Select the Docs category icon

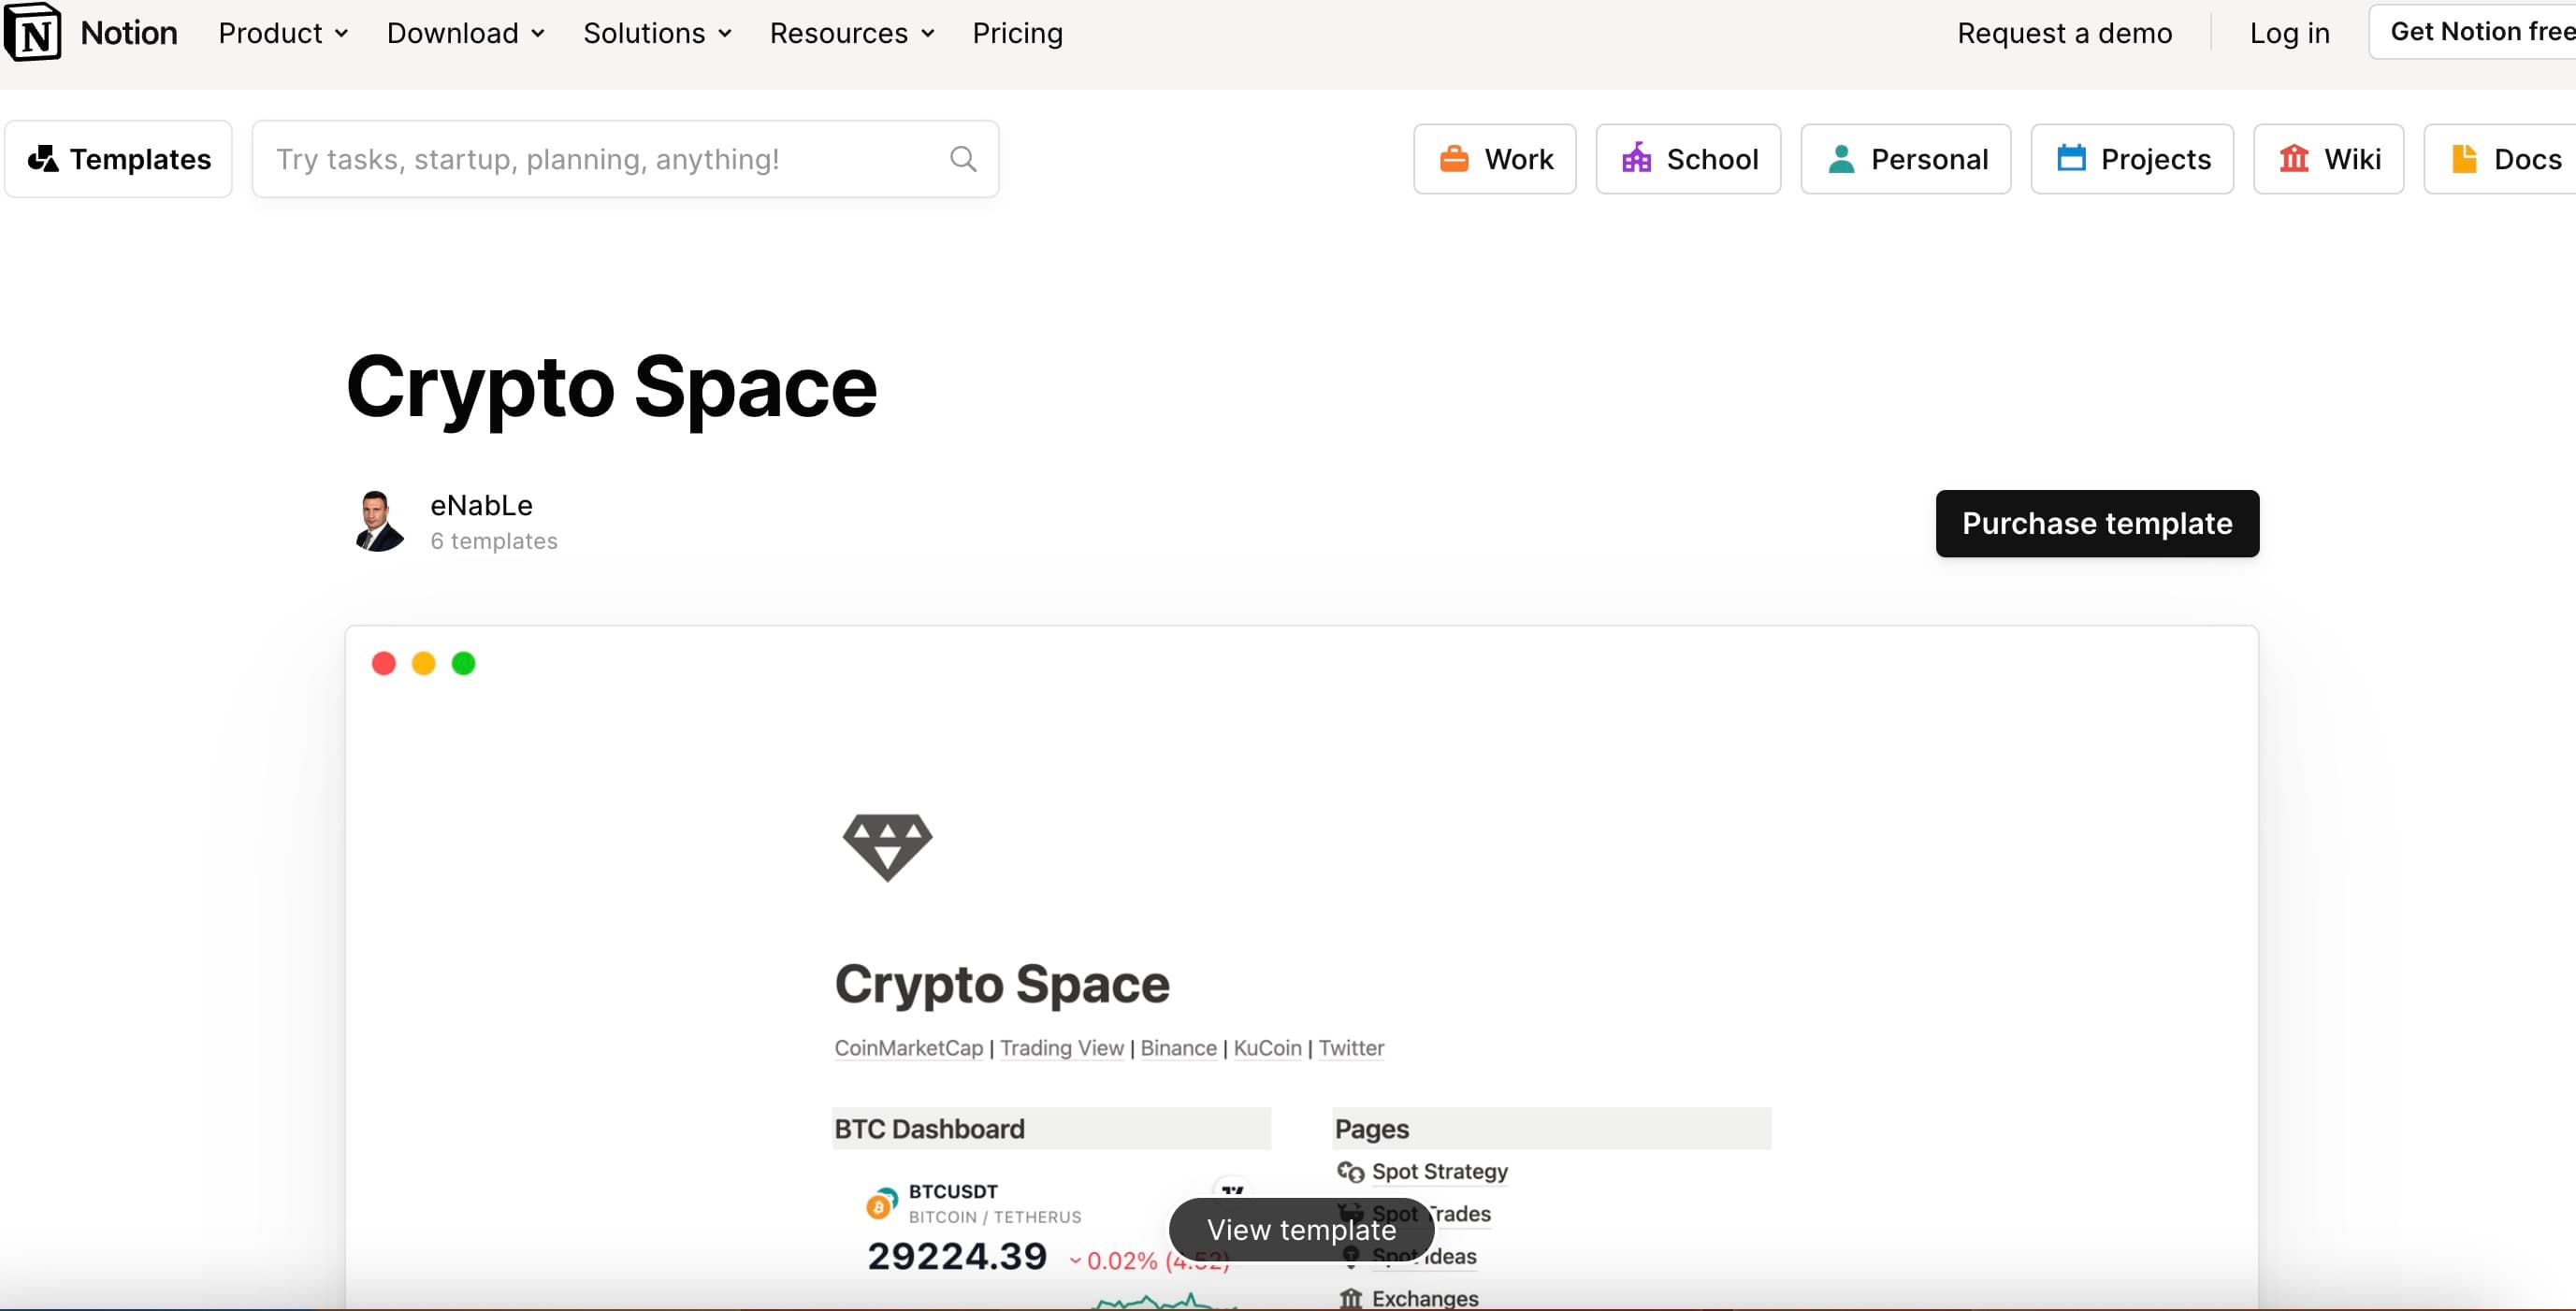click(2463, 158)
